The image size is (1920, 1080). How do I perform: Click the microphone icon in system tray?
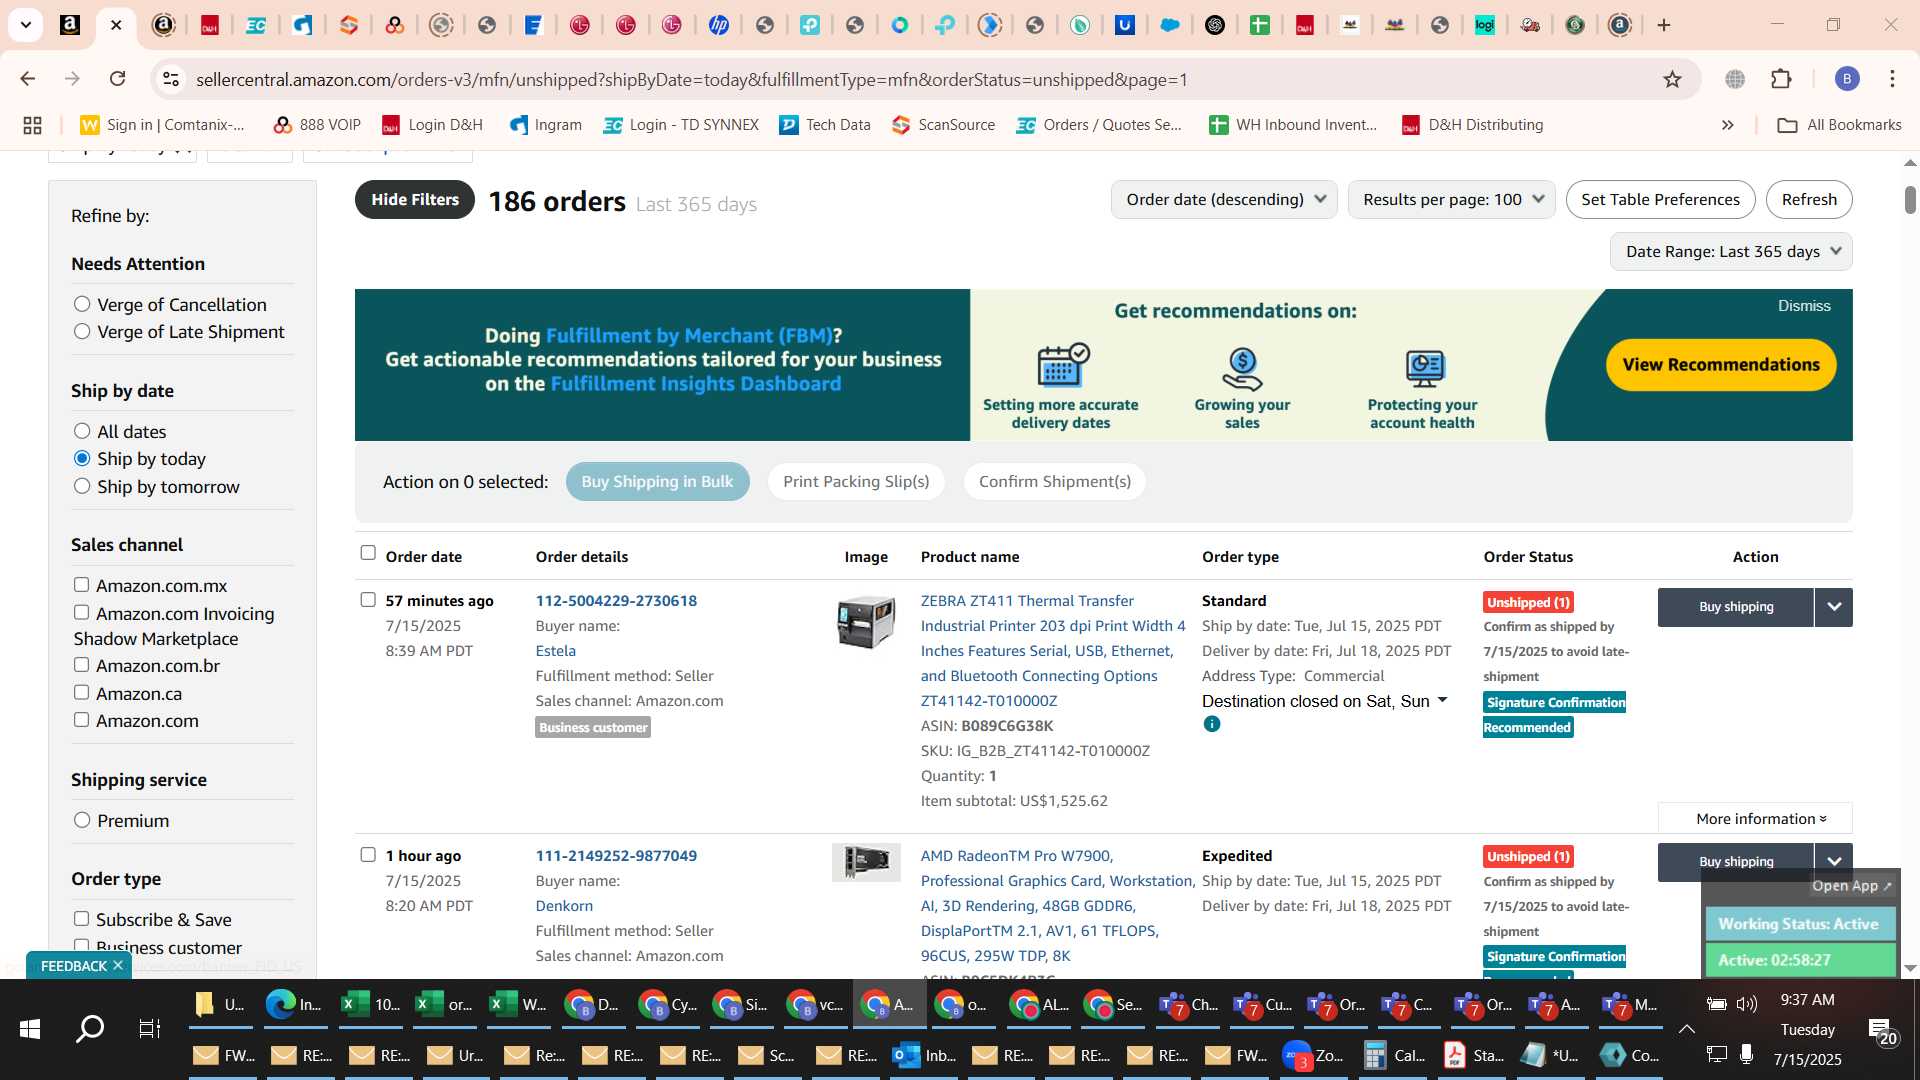pos(1747,1054)
